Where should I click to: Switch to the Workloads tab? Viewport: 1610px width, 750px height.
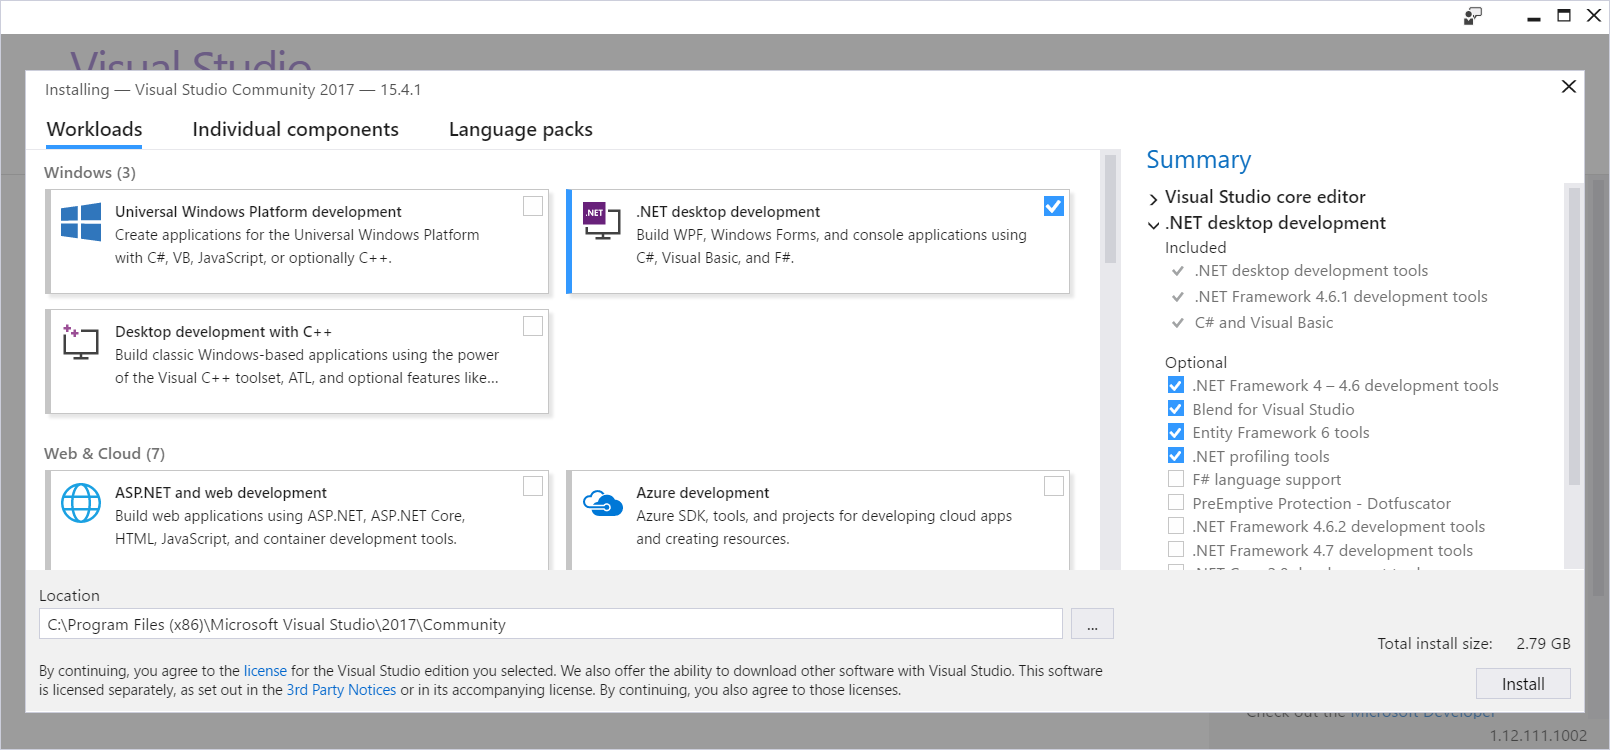click(x=94, y=130)
